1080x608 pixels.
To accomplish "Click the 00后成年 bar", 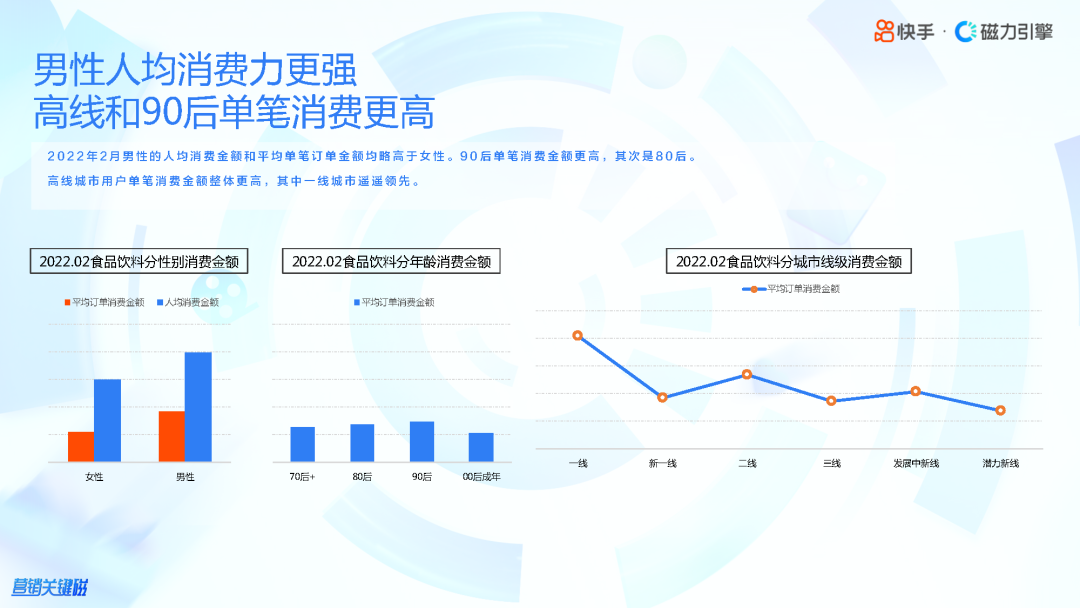I will coord(481,447).
